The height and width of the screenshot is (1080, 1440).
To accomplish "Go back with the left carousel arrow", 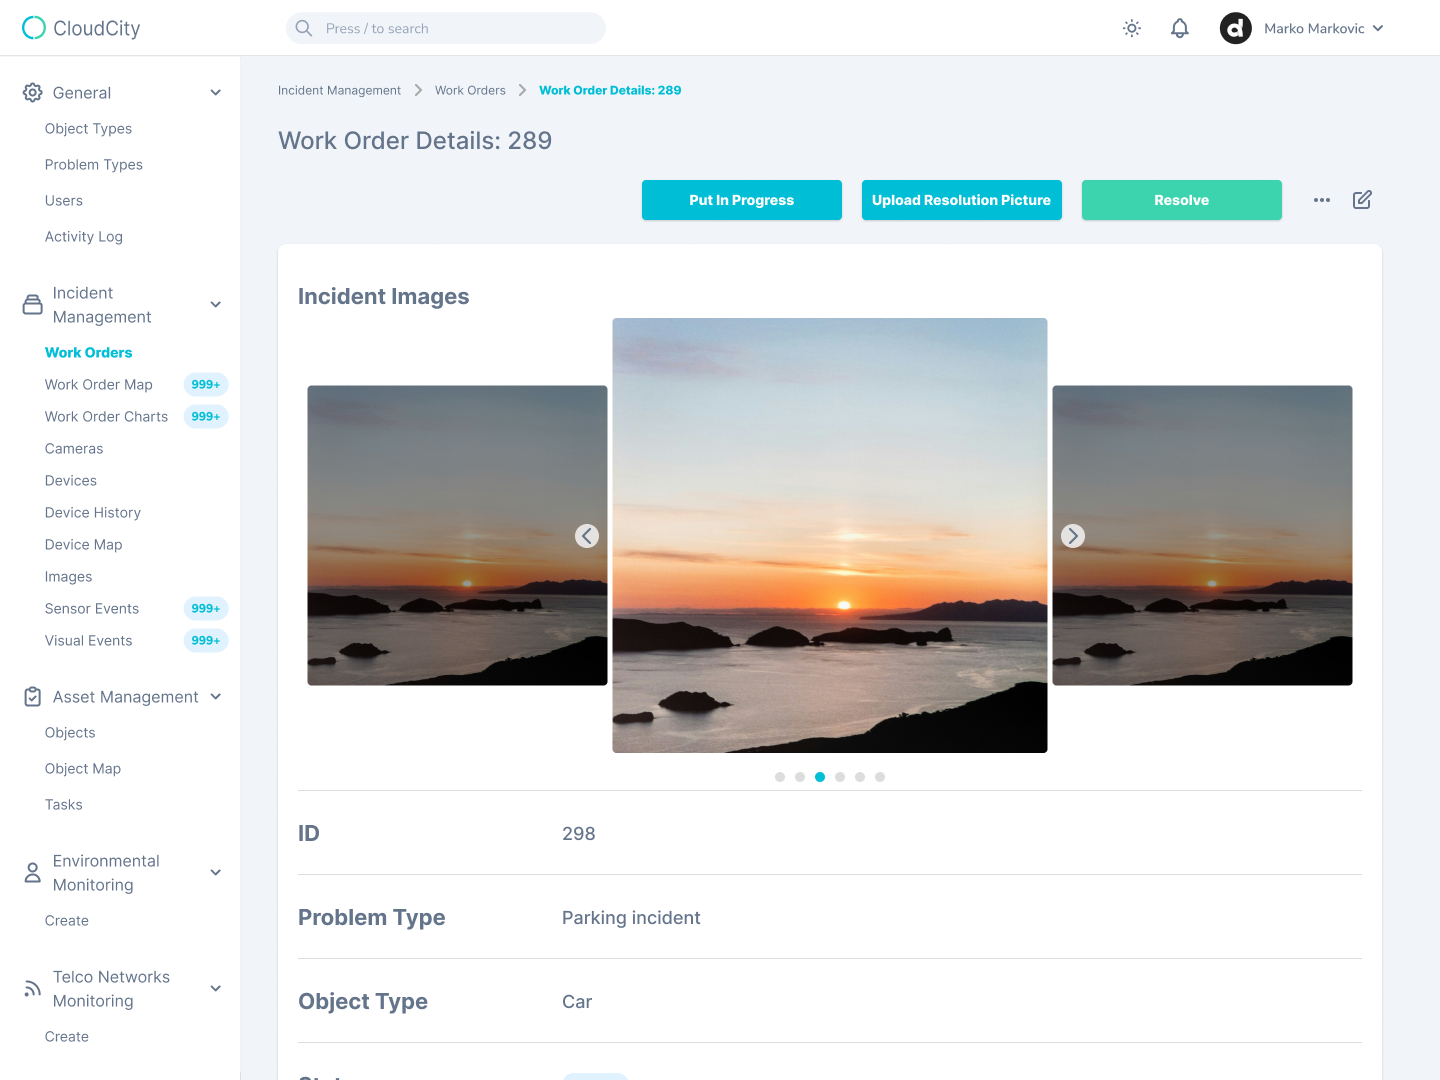I will 587,535.
